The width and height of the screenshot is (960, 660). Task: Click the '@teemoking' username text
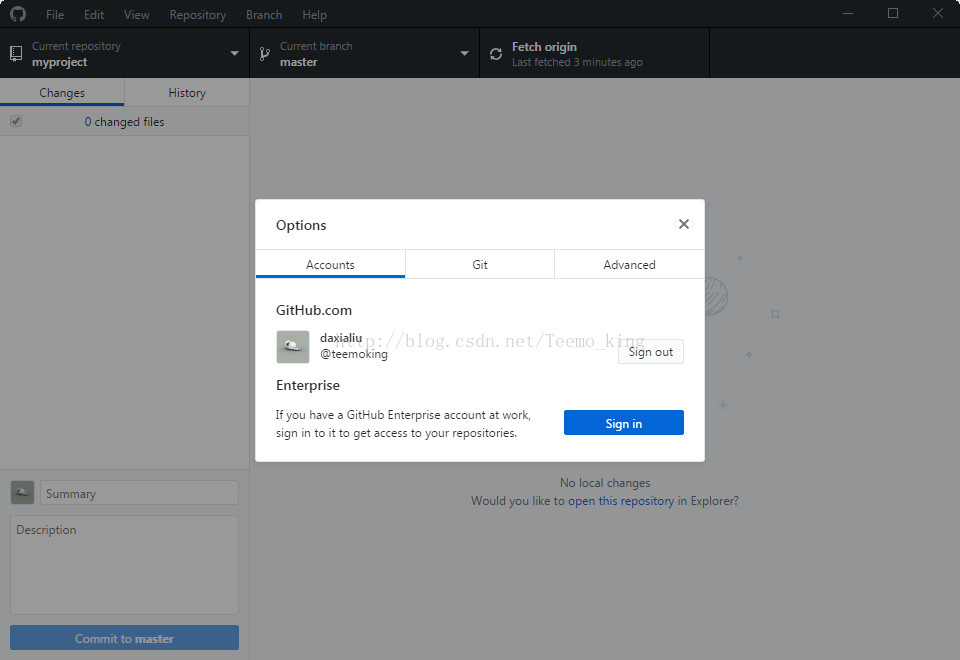coord(354,354)
